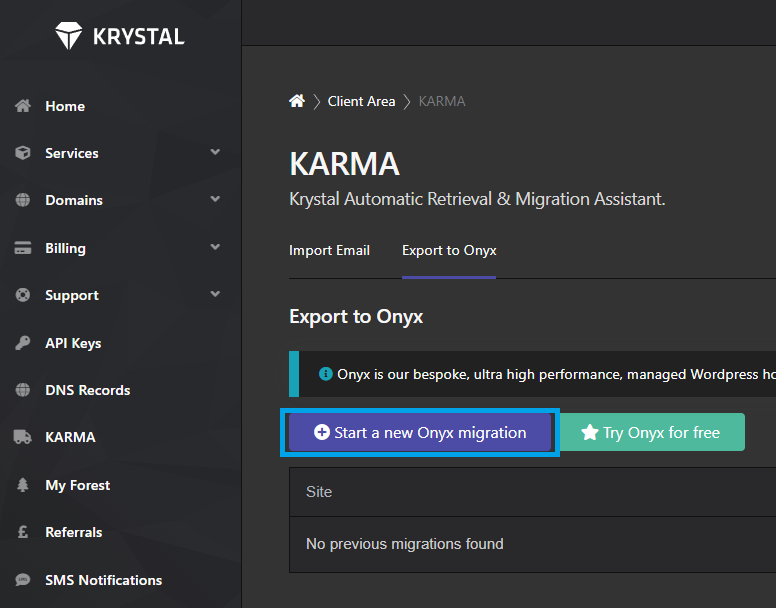Viewport: 776px width, 608px height.
Task: Click the Home house icon in sidebar
Action: pos(23,106)
